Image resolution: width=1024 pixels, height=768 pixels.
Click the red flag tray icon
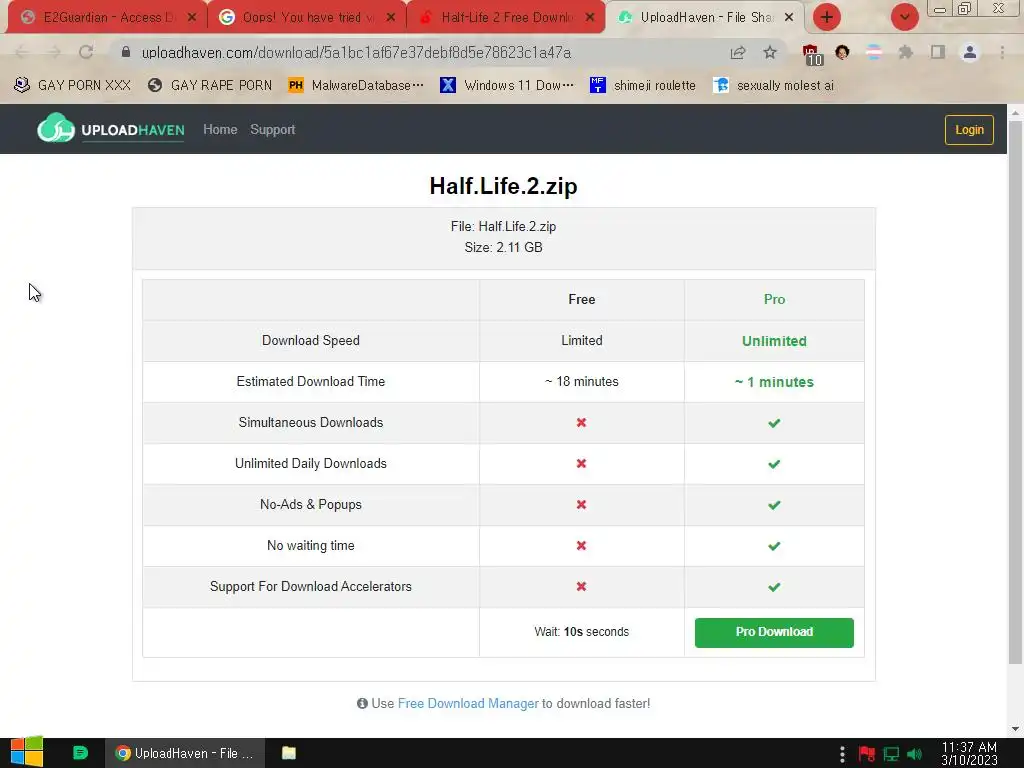pyautogui.click(x=867, y=754)
